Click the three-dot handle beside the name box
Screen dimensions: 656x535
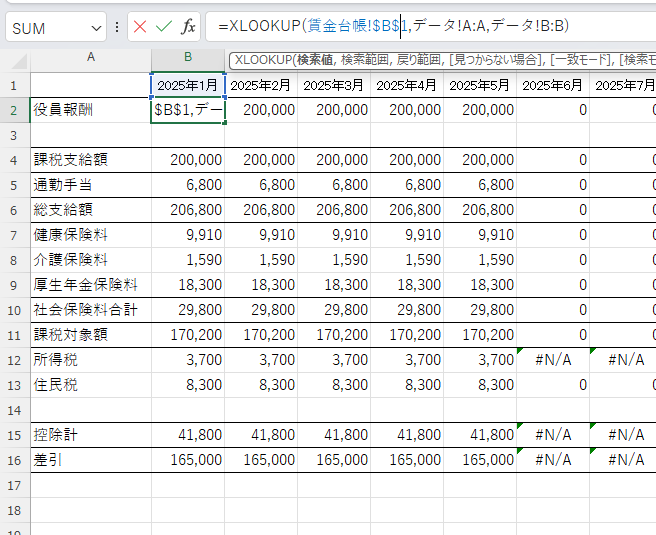pyautogui.click(x=118, y=27)
